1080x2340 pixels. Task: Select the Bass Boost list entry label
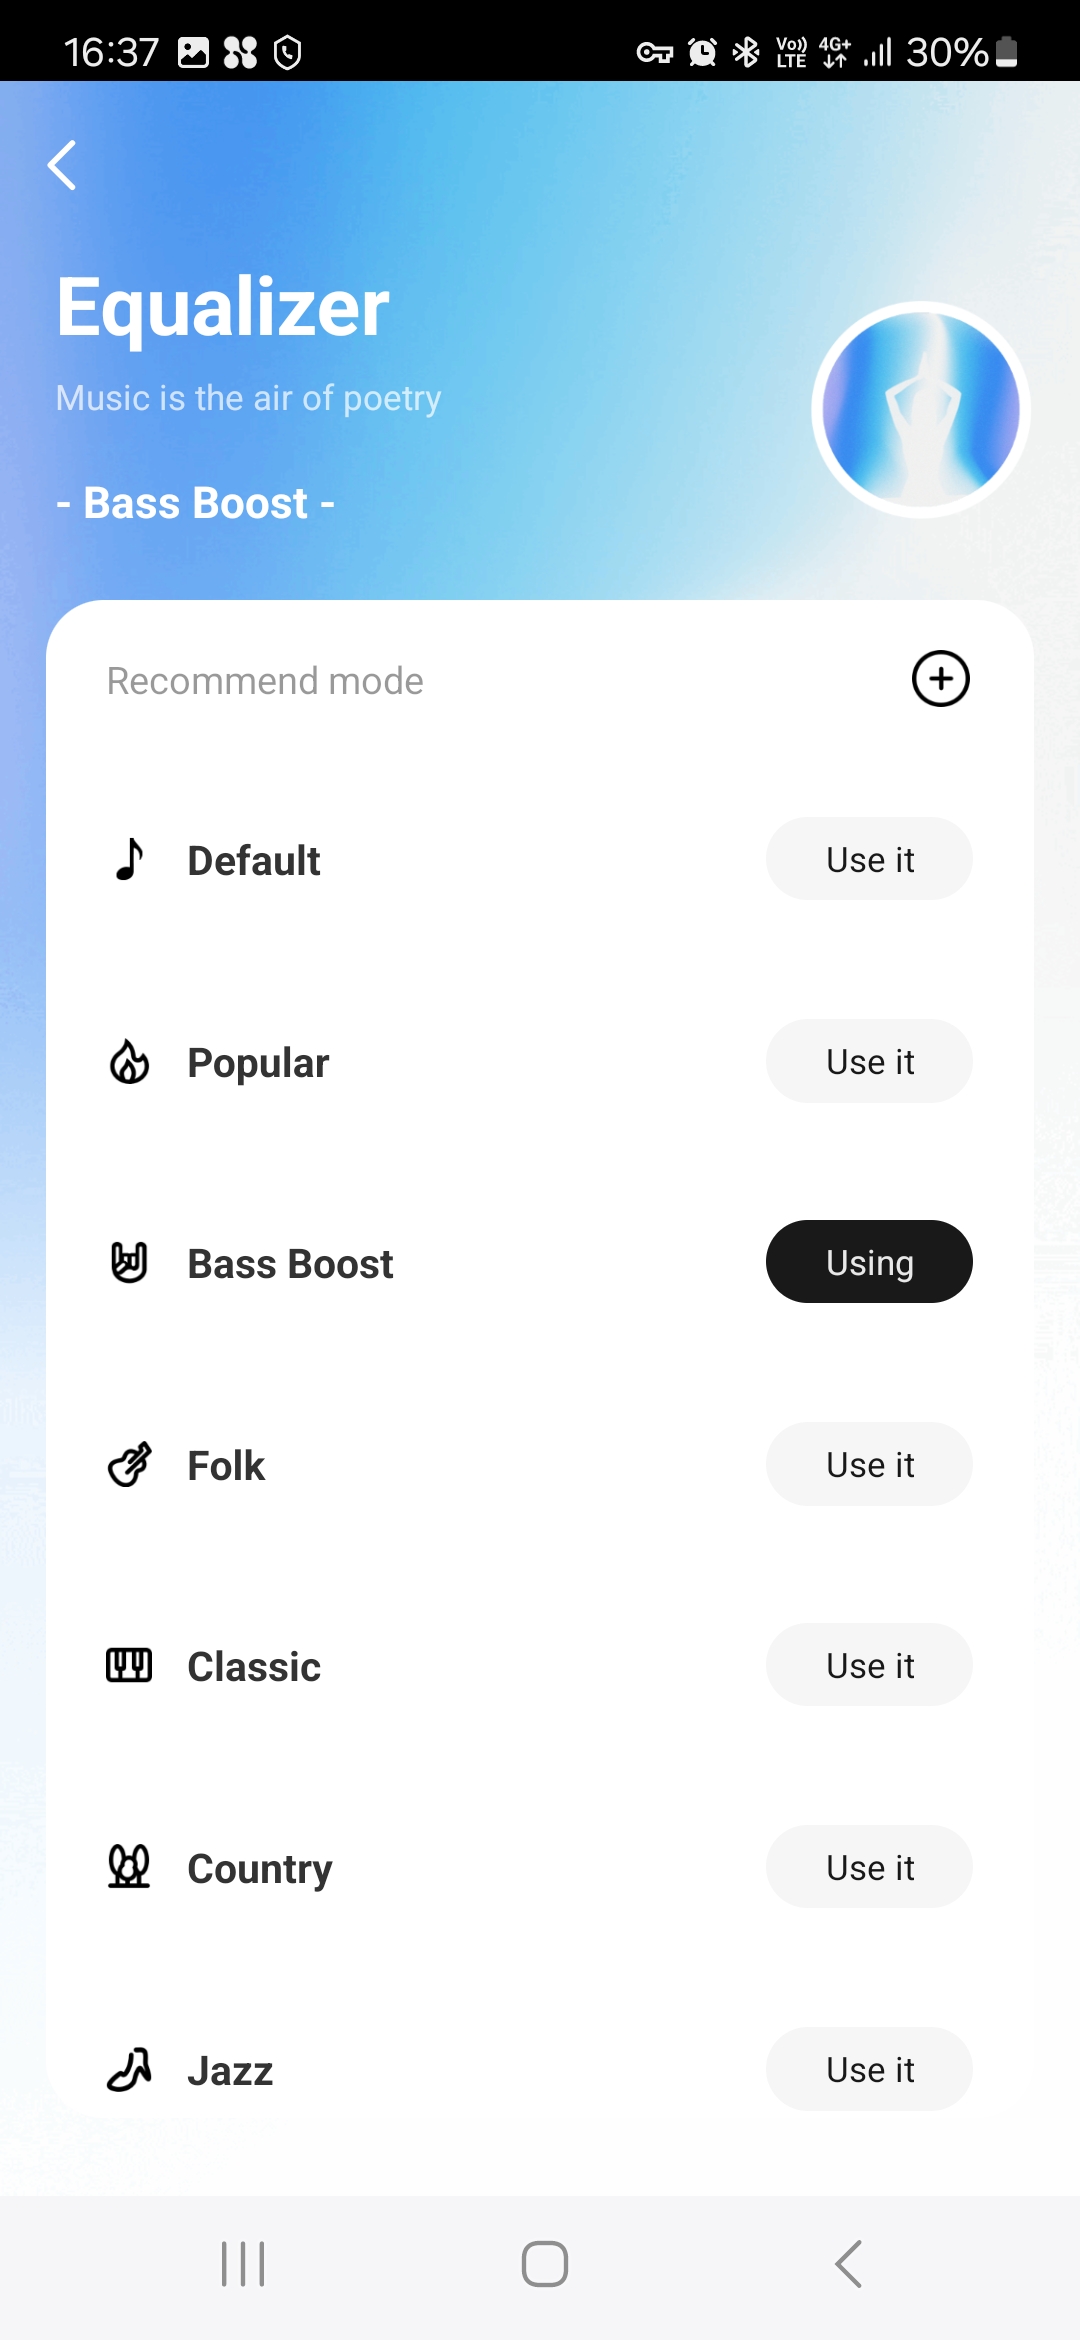tap(290, 1264)
